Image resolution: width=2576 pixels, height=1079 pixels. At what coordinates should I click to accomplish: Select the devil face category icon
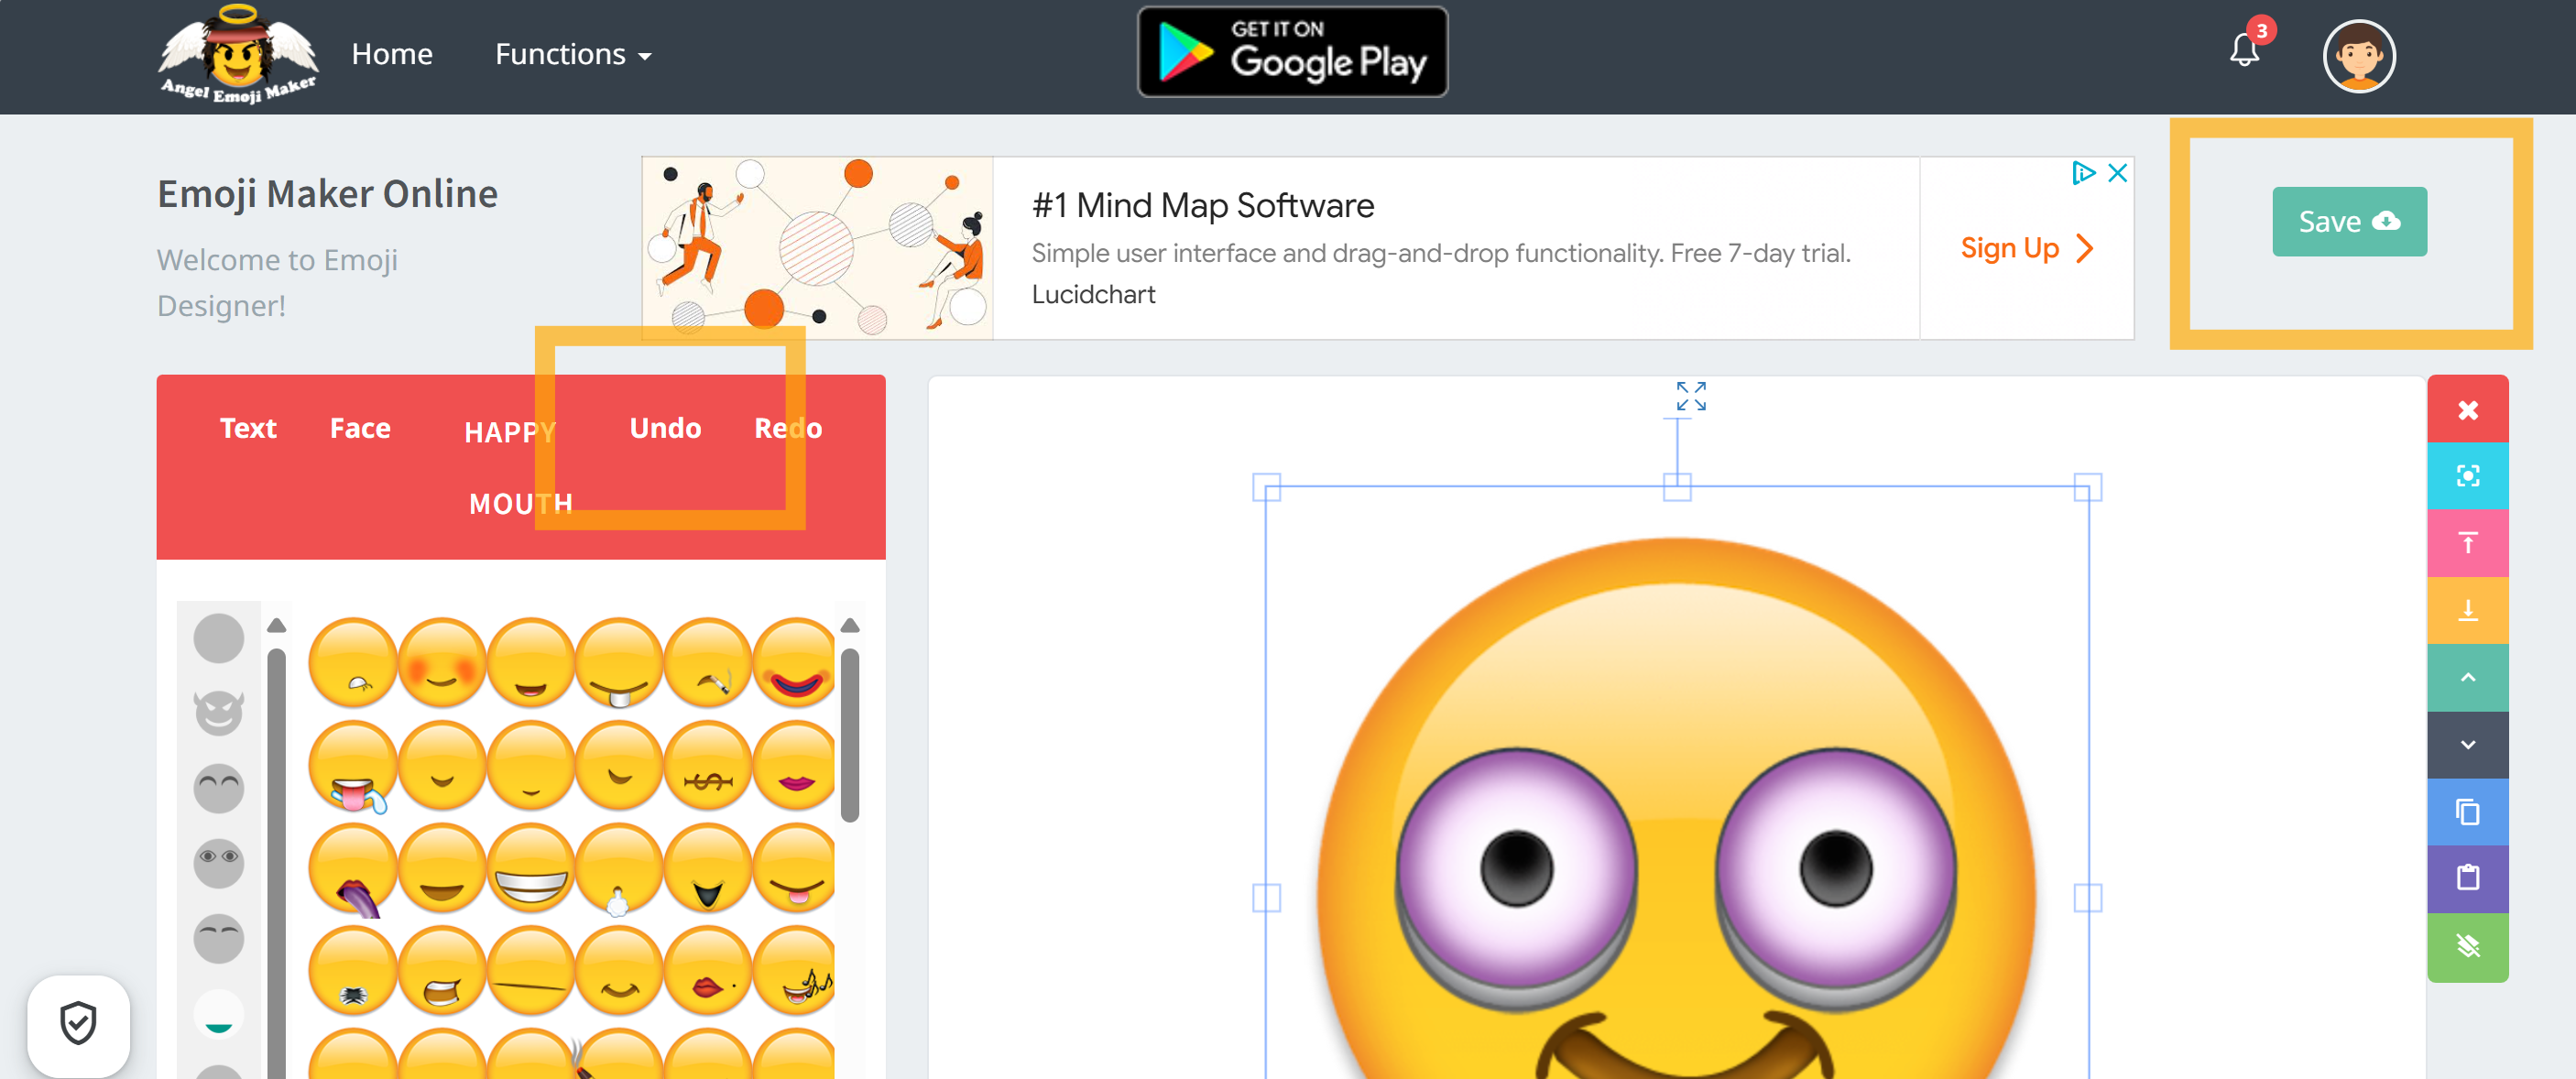point(218,713)
